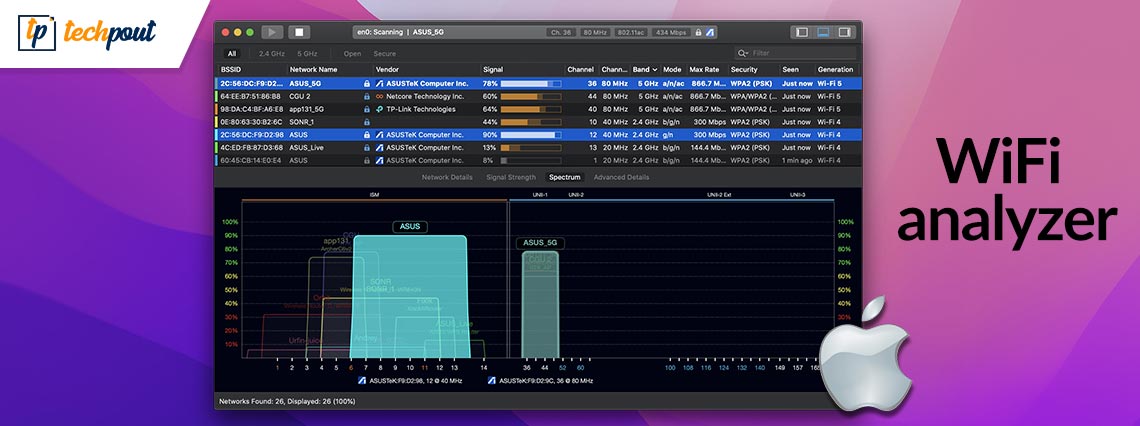The image size is (1140, 426).
Task: Sort by the Network Name column header
Action: (313, 70)
